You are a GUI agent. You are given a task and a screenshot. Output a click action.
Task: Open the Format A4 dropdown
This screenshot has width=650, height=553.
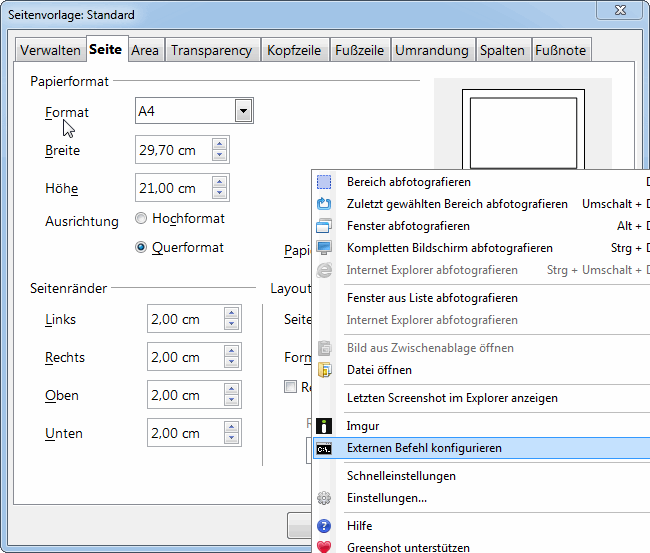pos(243,111)
